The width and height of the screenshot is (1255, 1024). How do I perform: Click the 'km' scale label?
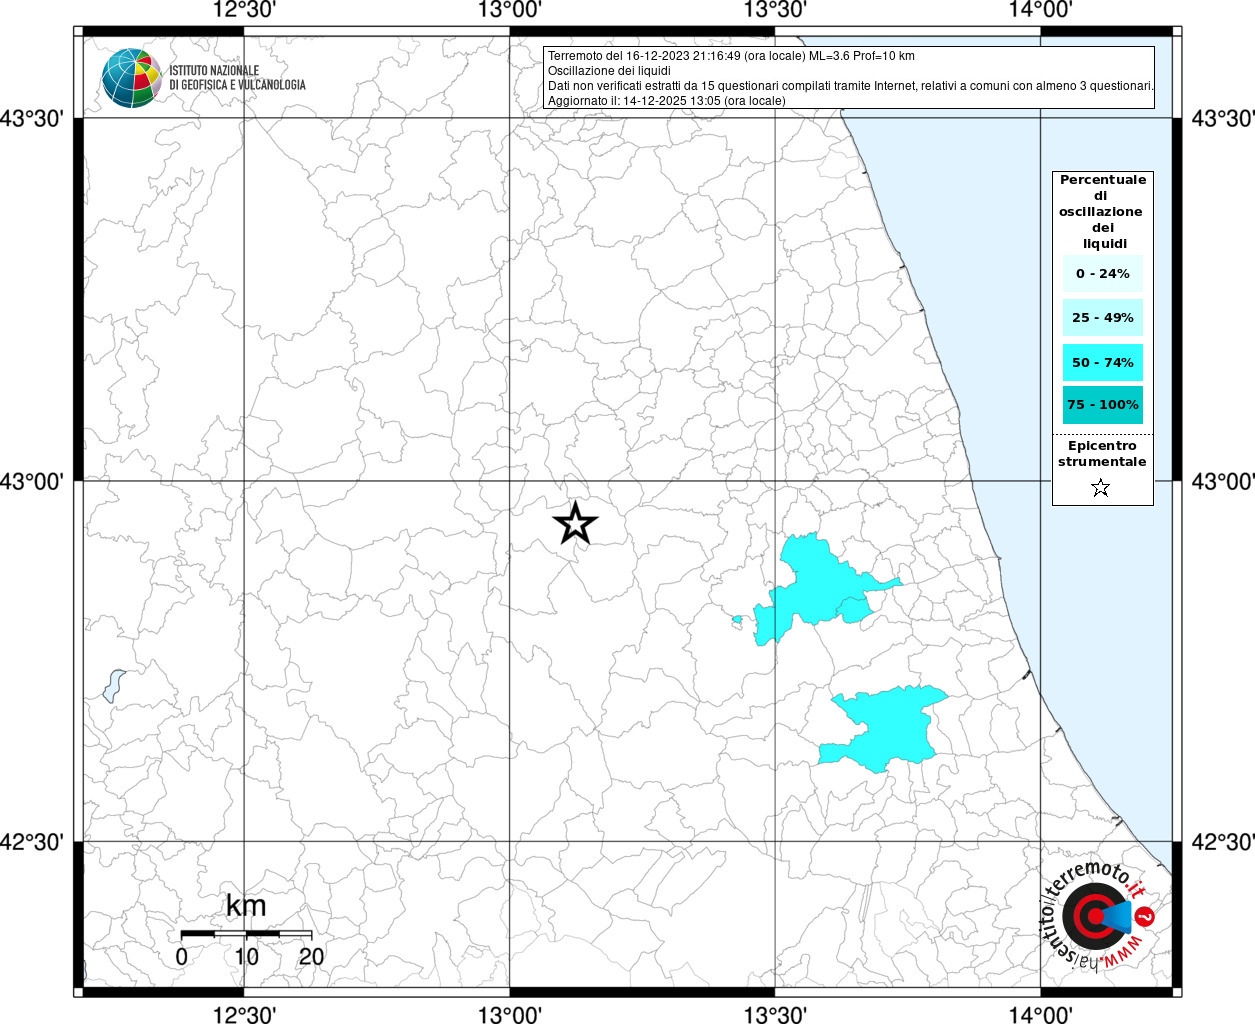click(246, 906)
